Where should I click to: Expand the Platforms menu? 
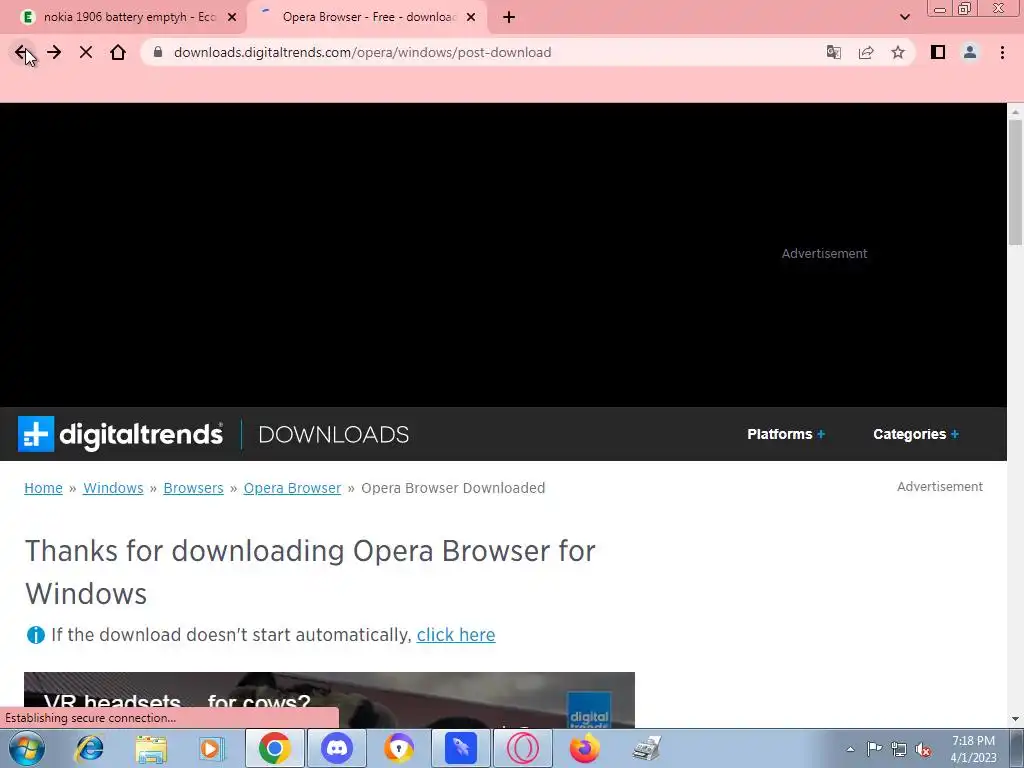click(x=786, y=434)
